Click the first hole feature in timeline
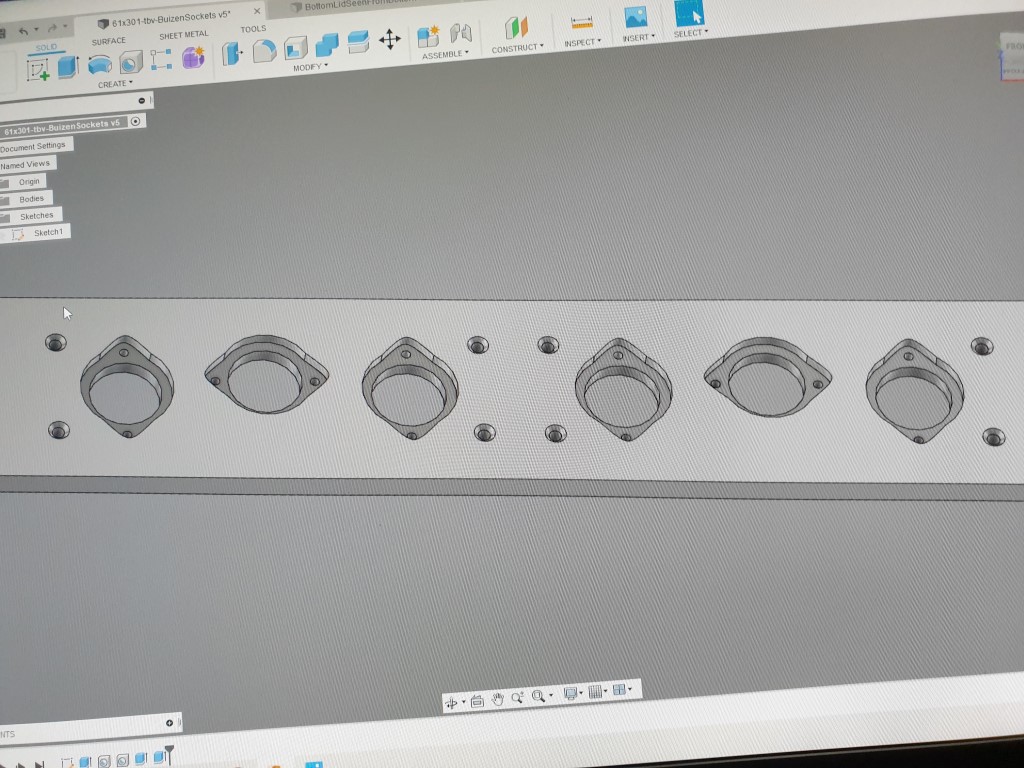 coord(104,761)
